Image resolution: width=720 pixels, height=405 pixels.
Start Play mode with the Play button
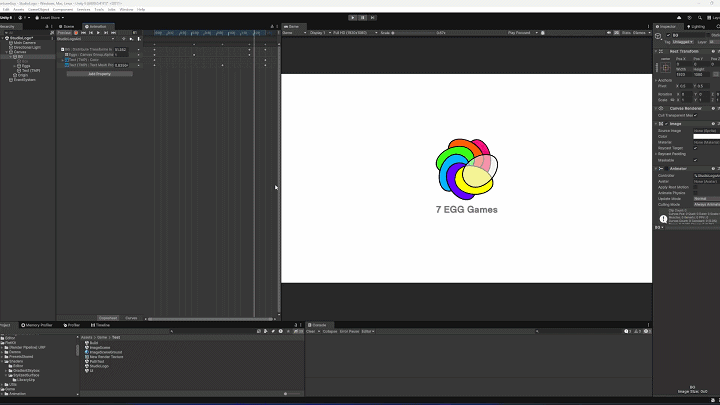pyautogui.click(x=352, y=17)
